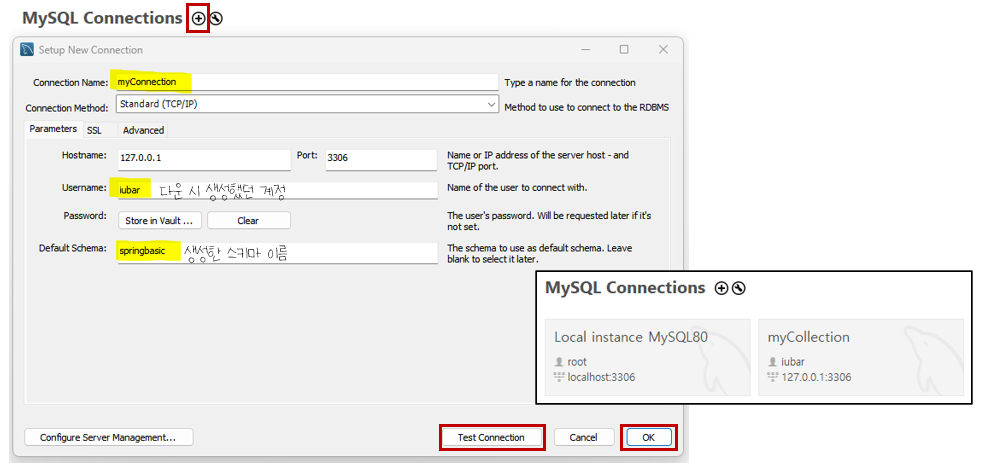This screenshot has height=473, width=997.
Task: Click 'Connection Name:' label
Action: pos(71,83)
